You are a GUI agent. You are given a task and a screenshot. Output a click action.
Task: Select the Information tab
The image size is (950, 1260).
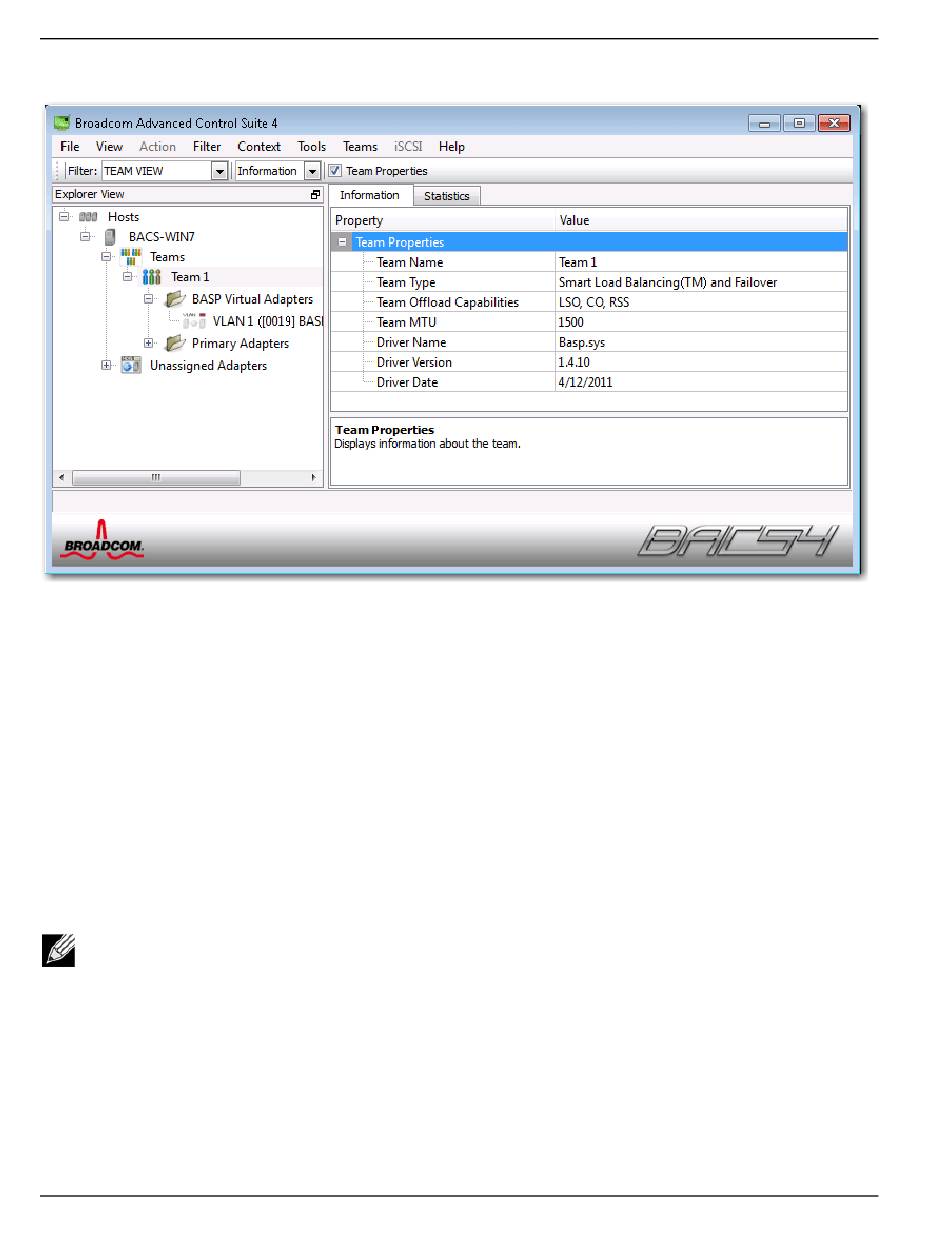tap(370, 195)
